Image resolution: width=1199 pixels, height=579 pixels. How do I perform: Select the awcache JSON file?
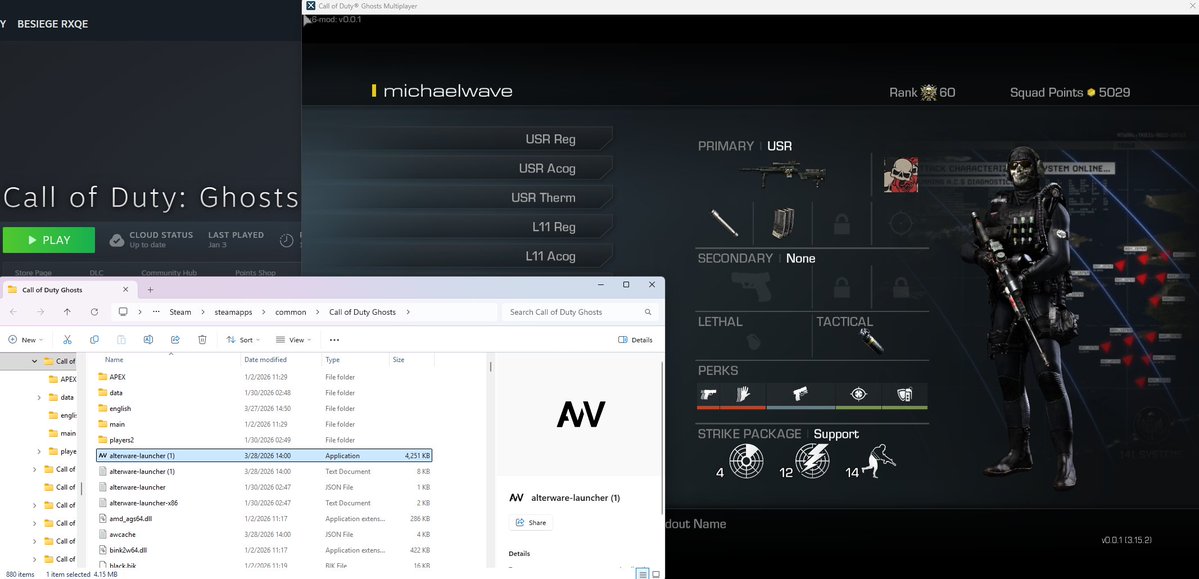[265, 534]
